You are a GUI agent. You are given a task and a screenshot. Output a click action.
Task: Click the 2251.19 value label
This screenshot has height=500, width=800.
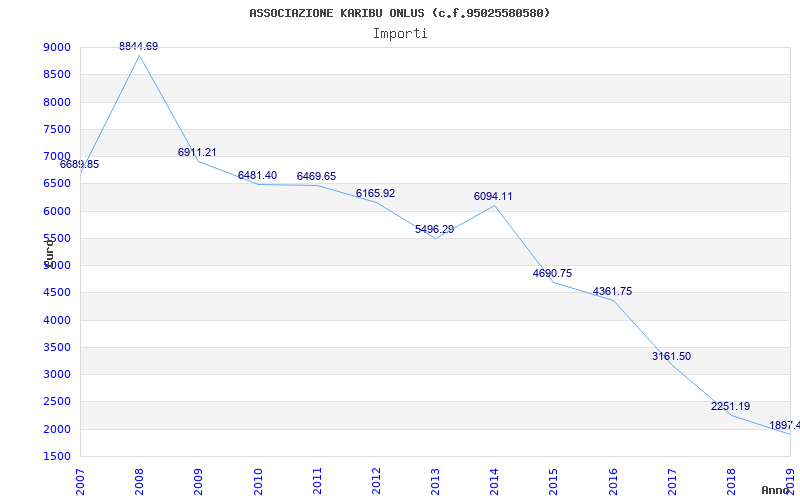(731, 407)
